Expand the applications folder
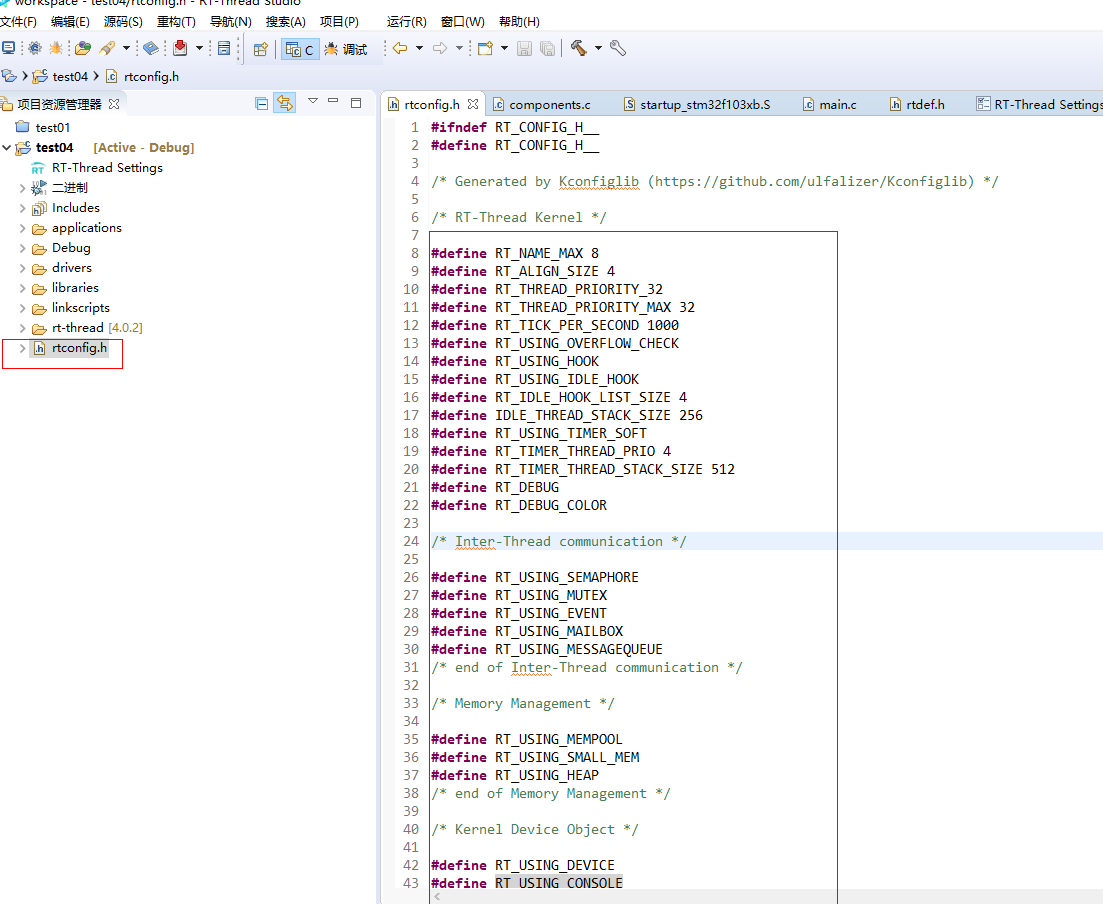The image size is (1103, 904). (x=23, y=228)
